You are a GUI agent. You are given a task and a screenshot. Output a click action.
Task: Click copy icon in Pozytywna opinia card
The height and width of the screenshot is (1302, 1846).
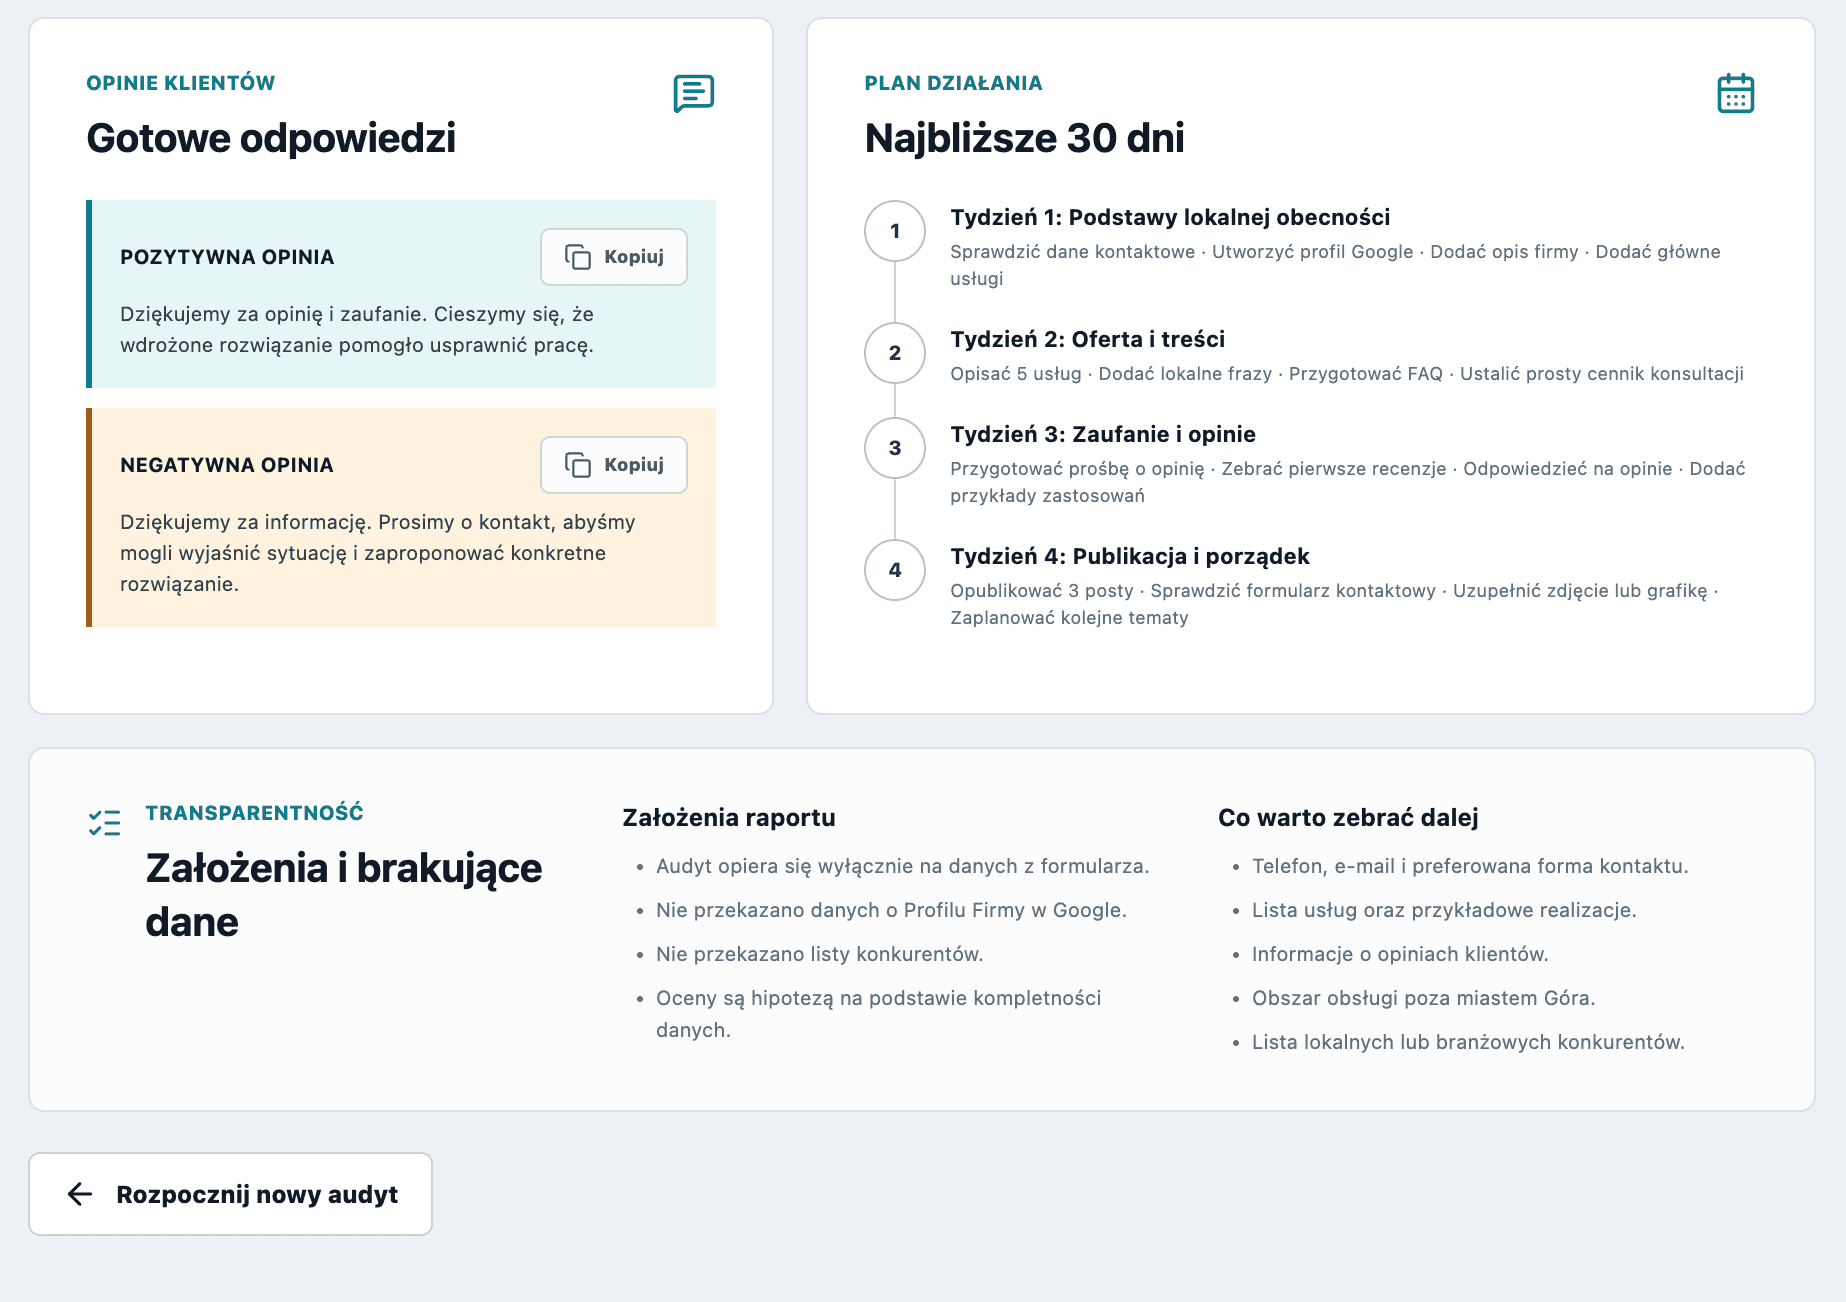(578, 257)
